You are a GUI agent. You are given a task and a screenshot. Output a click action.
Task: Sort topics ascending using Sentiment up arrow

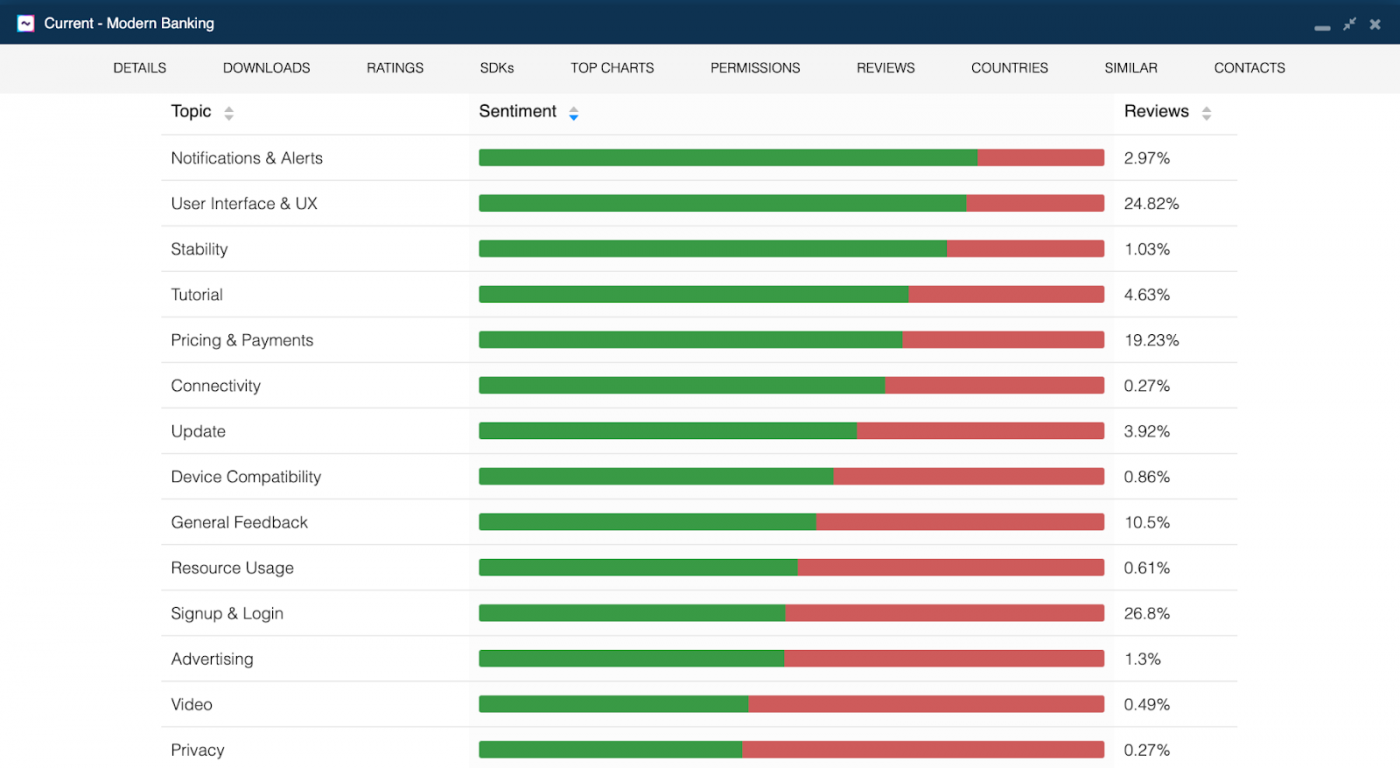(x=573, y=108)
